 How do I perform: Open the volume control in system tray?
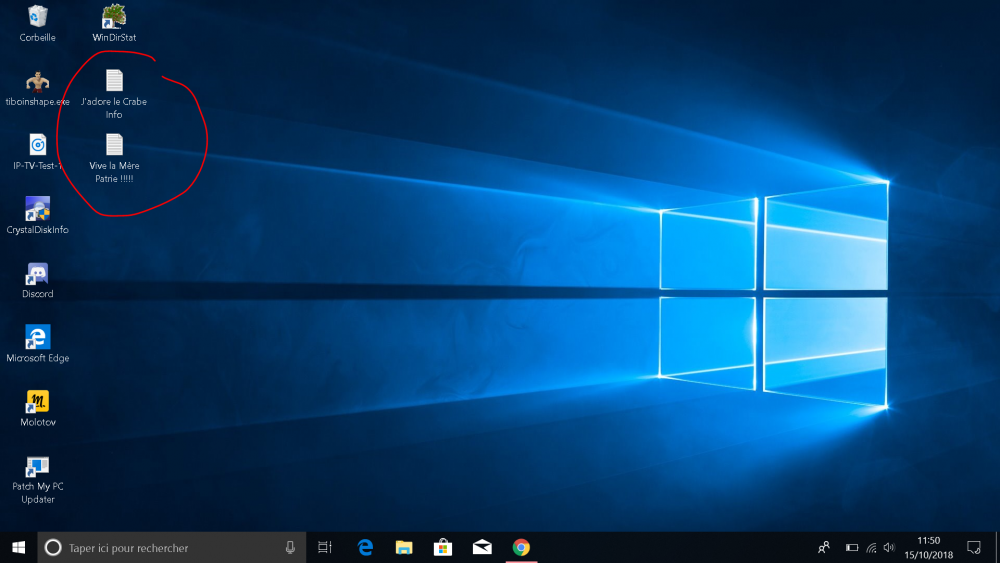pyautogui.click(x=889, y=547)
